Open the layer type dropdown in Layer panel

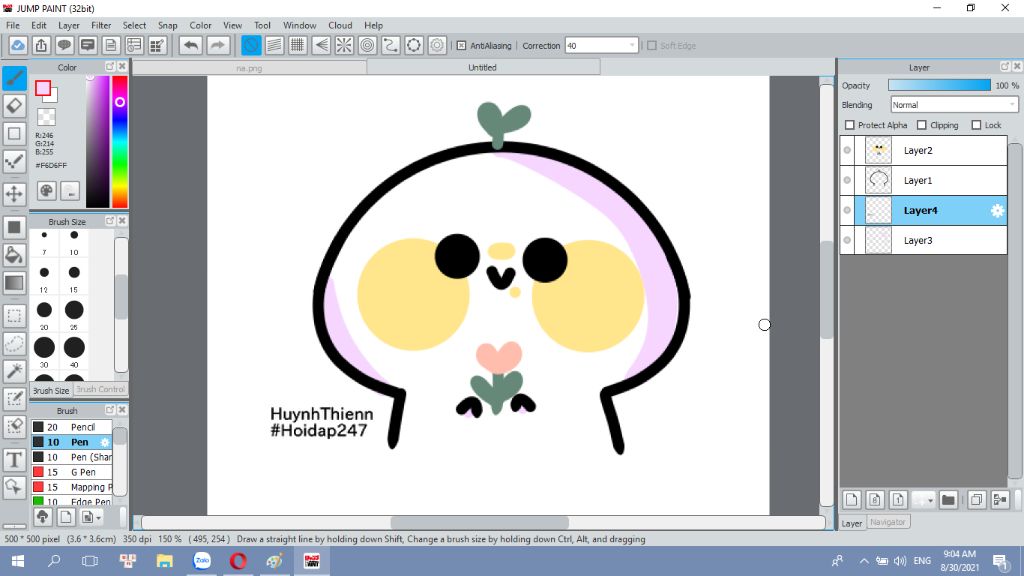pos(924,500)
